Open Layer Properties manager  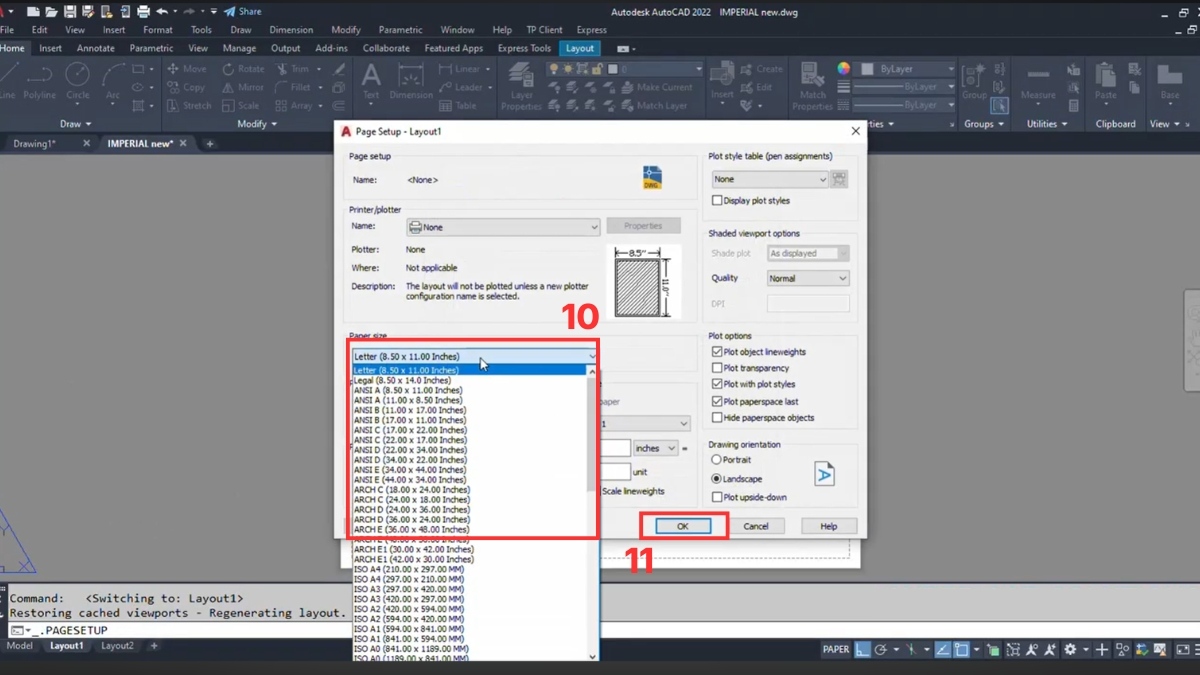(521, 86)
